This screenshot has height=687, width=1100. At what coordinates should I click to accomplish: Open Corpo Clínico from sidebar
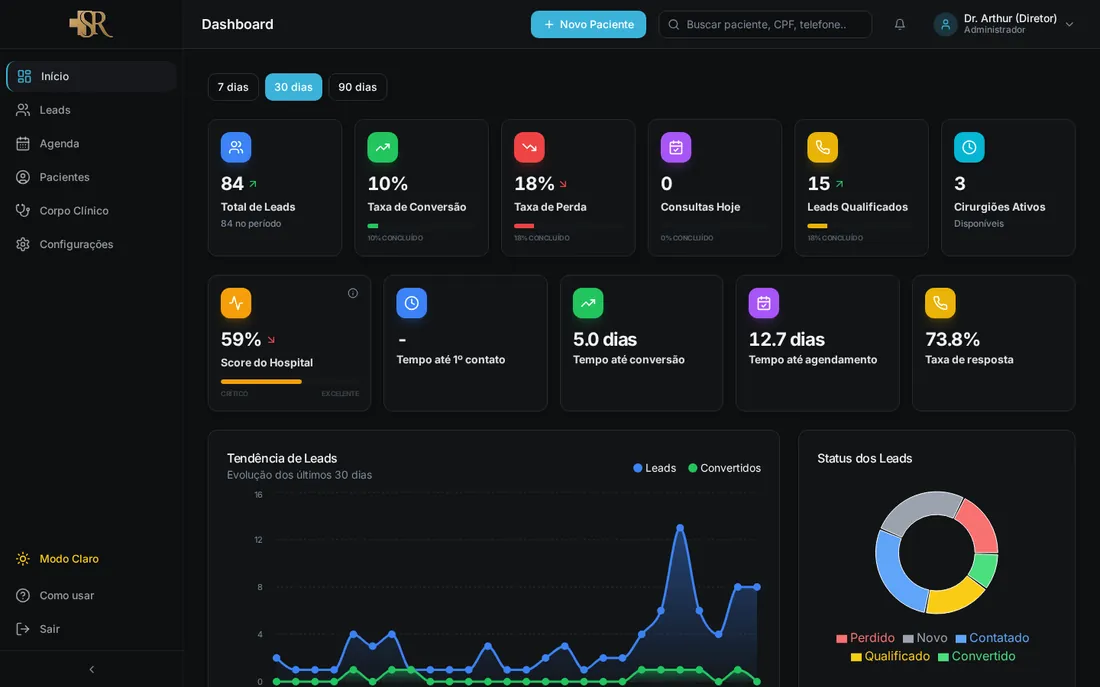[91, 211]
